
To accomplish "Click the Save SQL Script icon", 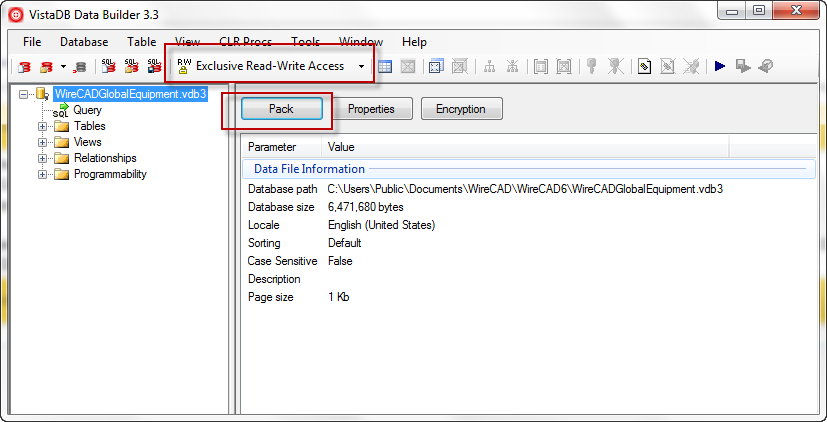I will tap(154, 66).
